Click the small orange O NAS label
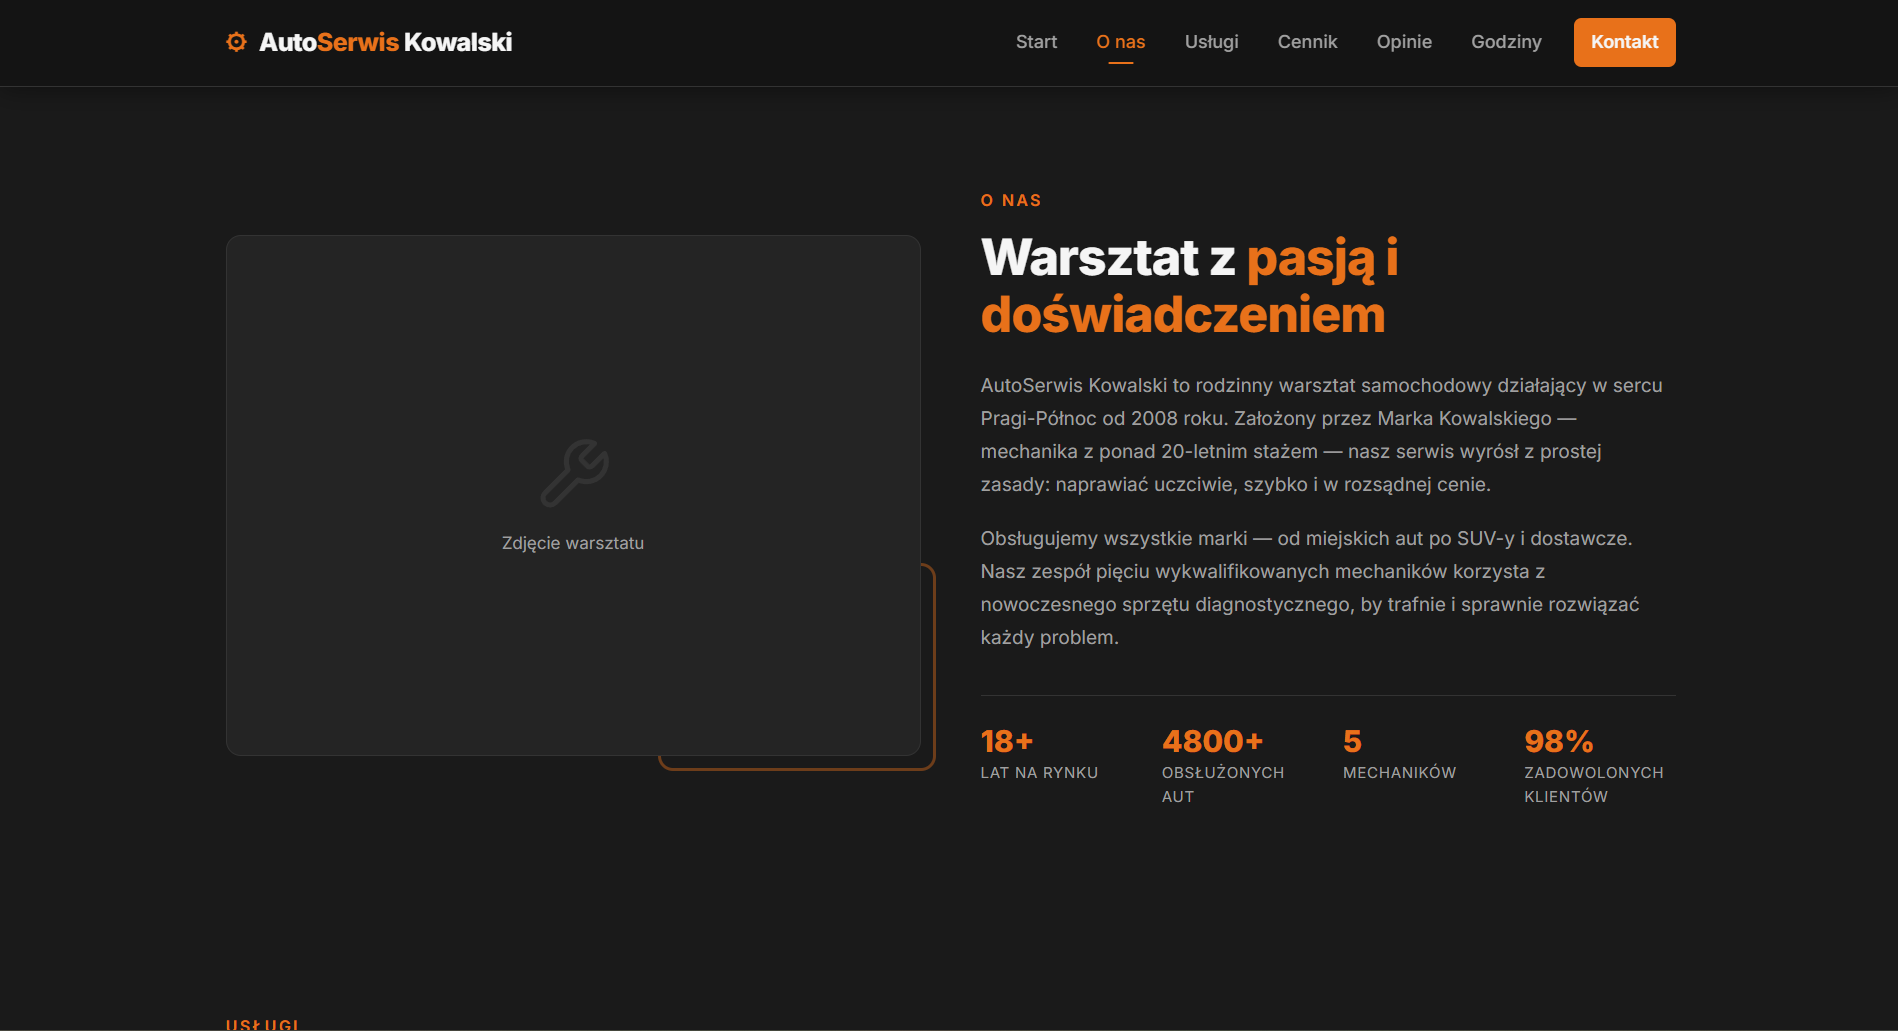Screen dimensions: 1898x1031 (1011, 201)
